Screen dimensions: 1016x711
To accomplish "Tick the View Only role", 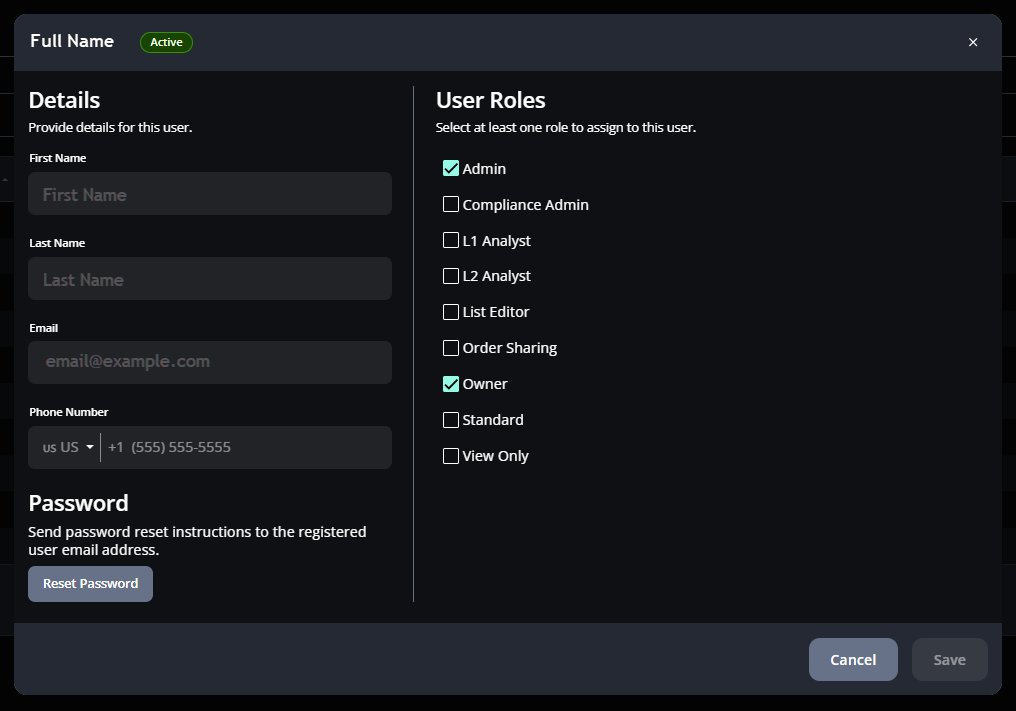I will tap(451, 456).
